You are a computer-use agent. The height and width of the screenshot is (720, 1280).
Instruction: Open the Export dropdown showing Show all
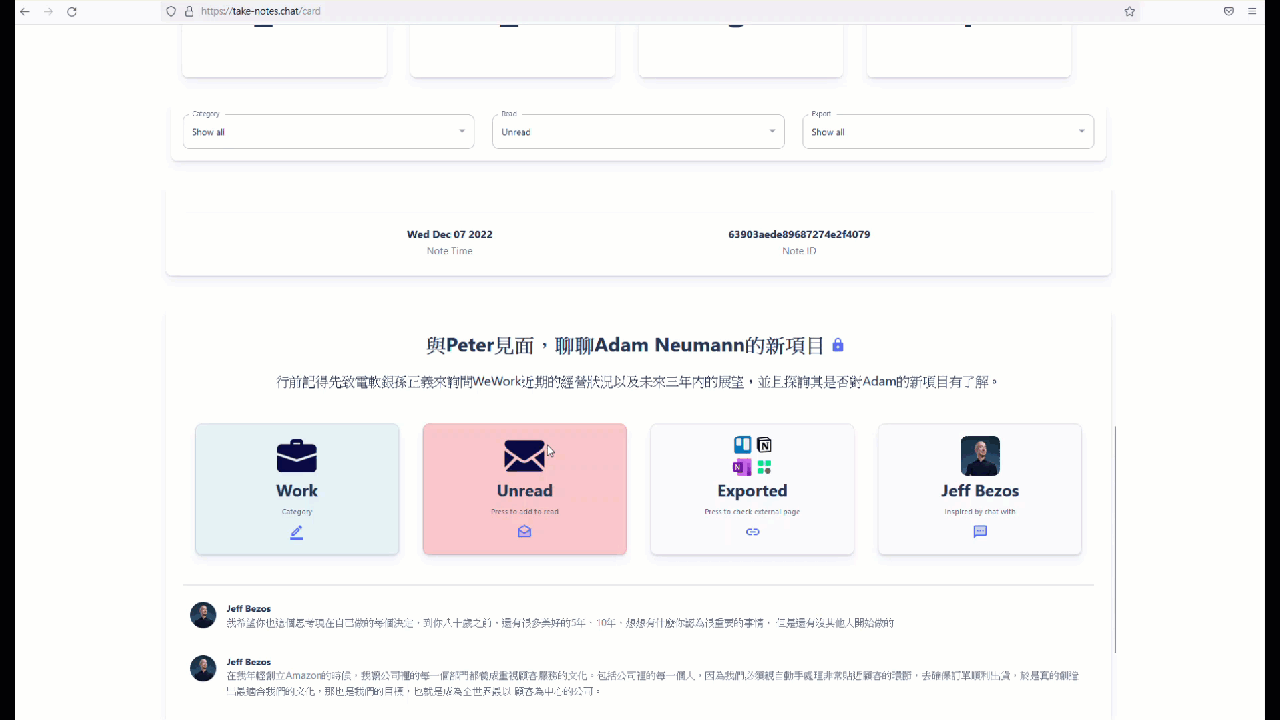point(948,131)
